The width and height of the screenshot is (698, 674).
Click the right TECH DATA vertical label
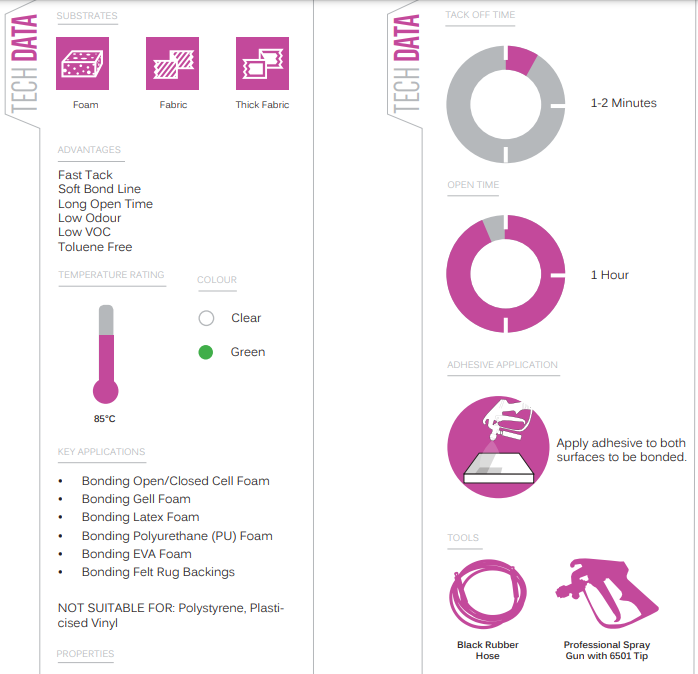[406, 64]
